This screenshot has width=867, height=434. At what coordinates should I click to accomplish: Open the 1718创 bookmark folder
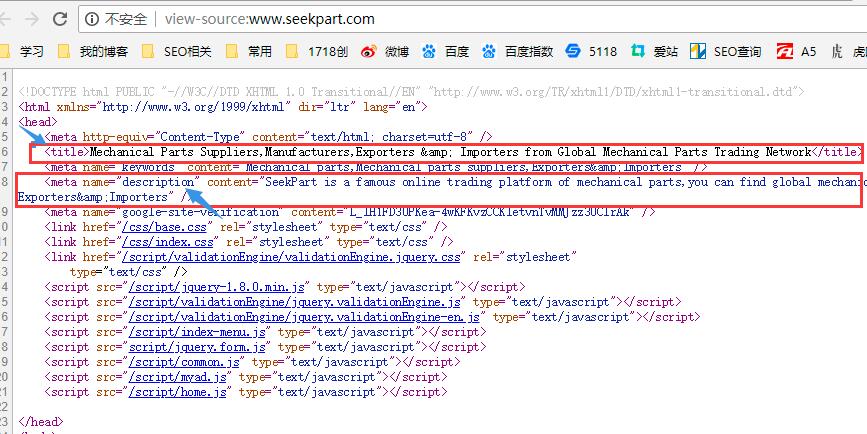tap(317, 52)
